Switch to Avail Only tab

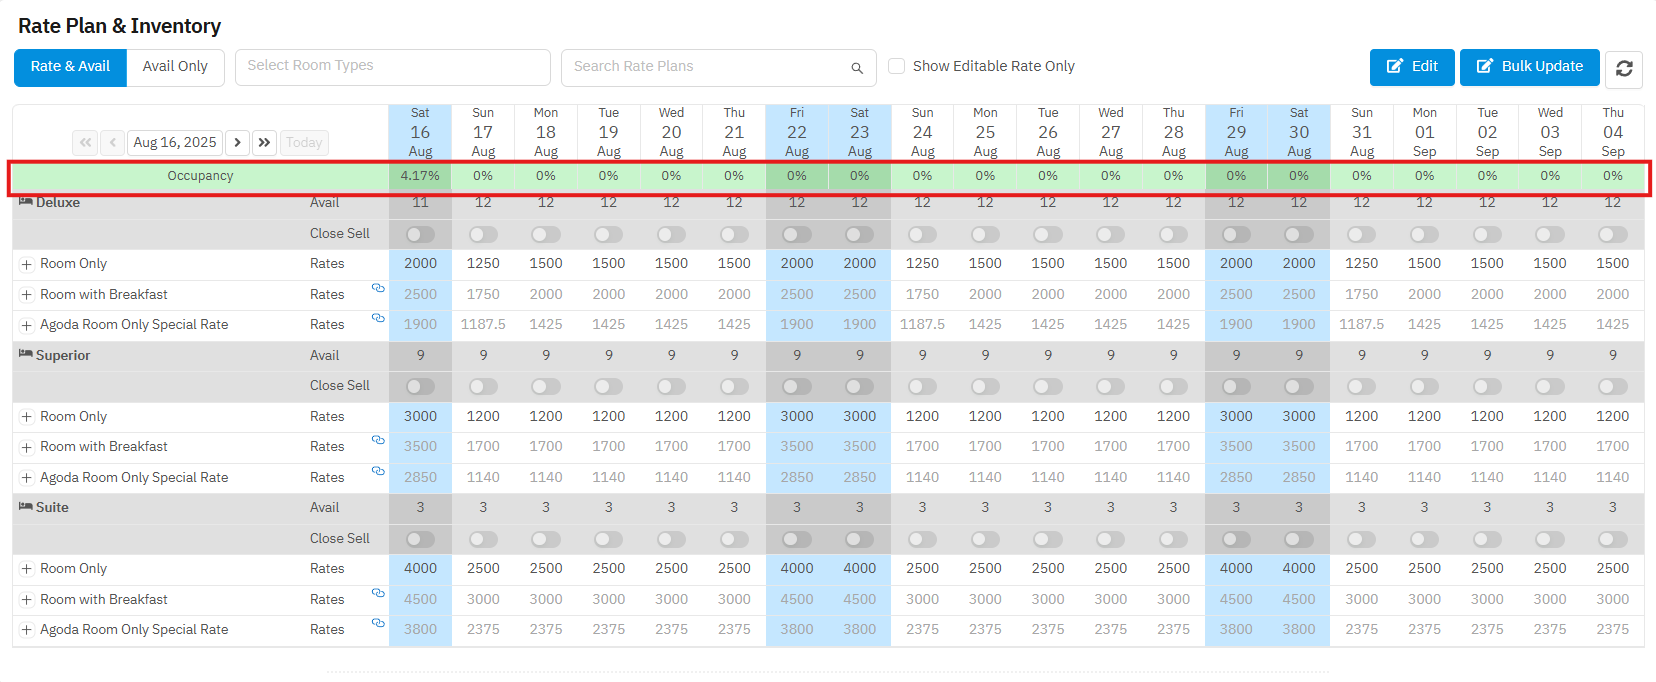pos(175,67)
